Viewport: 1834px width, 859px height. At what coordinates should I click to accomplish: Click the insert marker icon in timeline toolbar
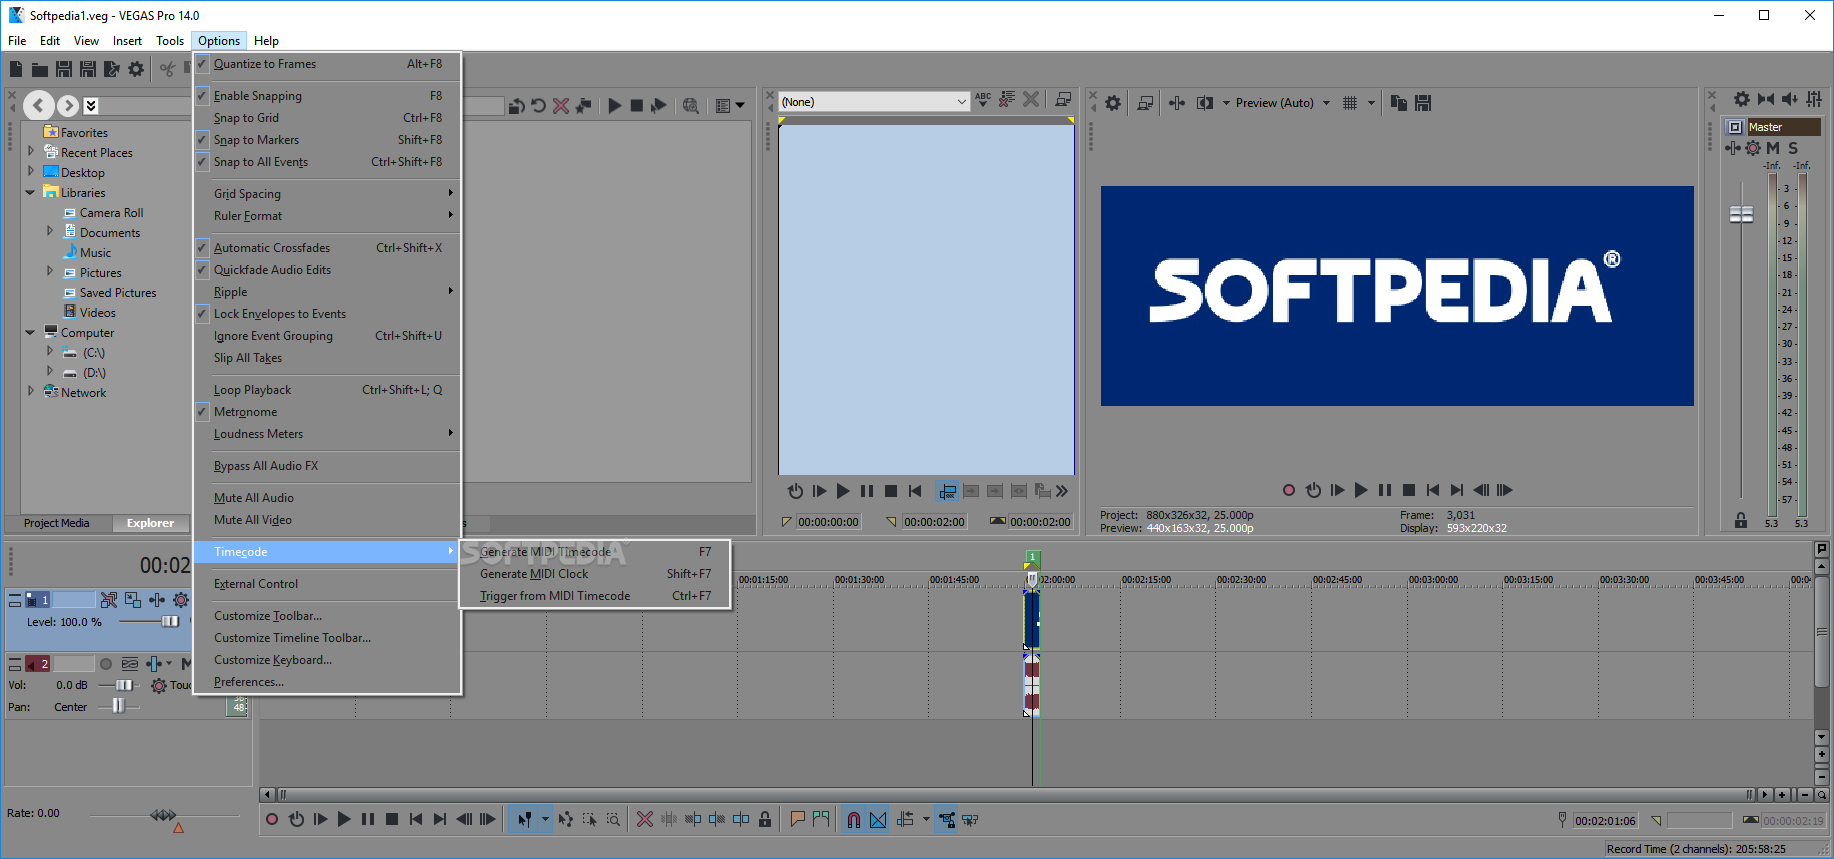click(x=797, y=820)
